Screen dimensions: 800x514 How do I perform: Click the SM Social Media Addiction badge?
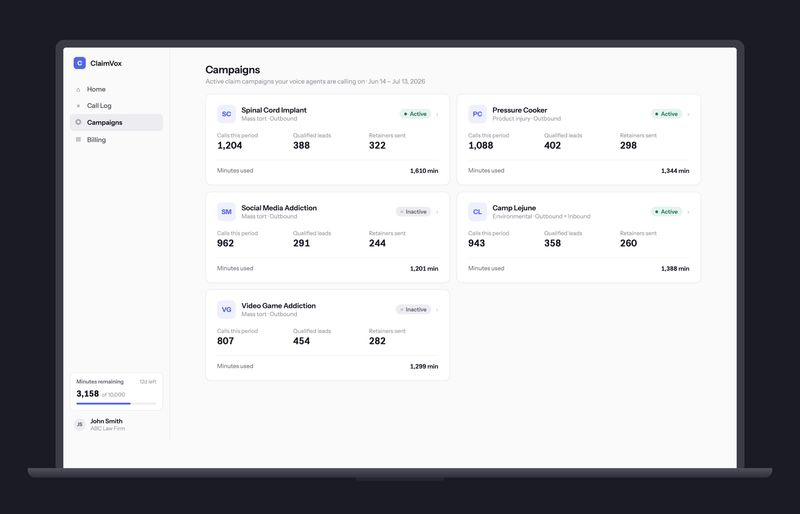pyautogui.click(x=227, y=211)
